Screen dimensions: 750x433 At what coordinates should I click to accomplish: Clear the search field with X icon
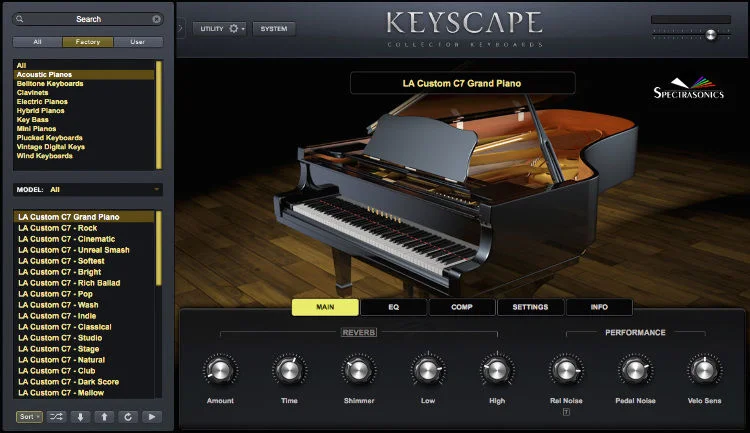pos(157,19)
